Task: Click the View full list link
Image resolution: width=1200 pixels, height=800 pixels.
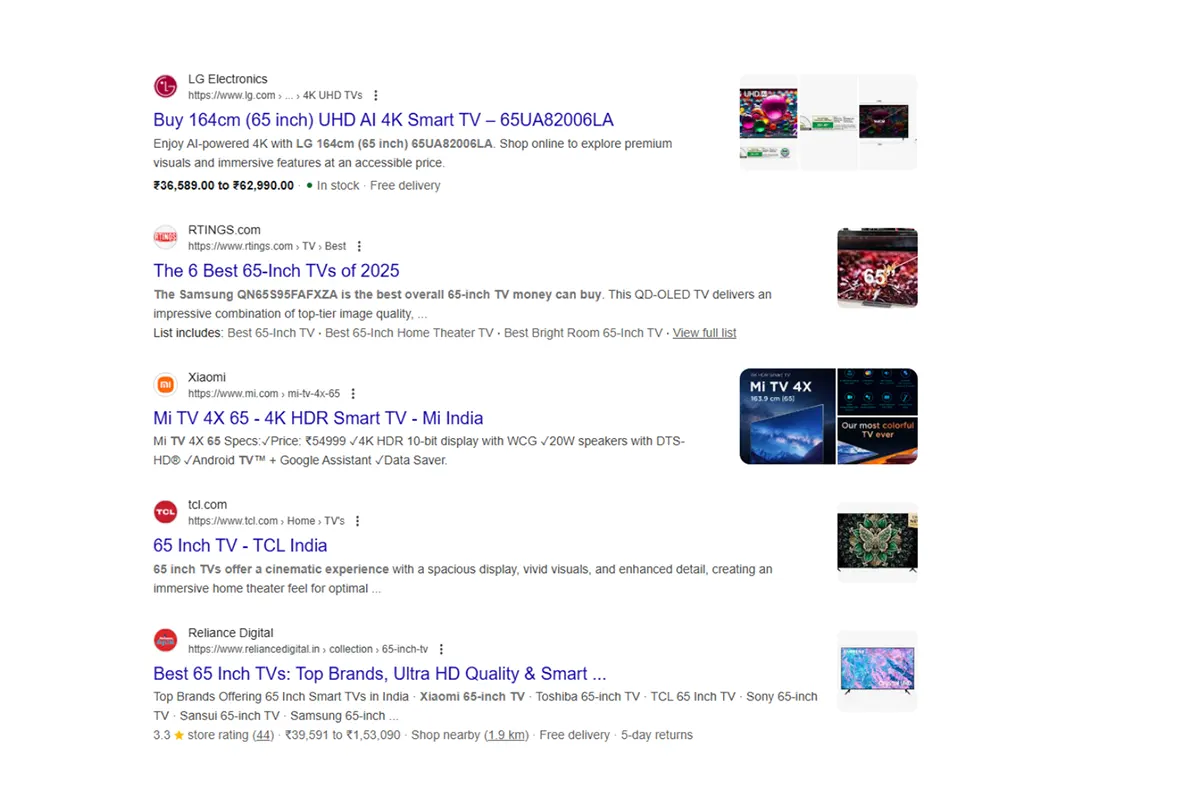Action: [x=704, y=333]
